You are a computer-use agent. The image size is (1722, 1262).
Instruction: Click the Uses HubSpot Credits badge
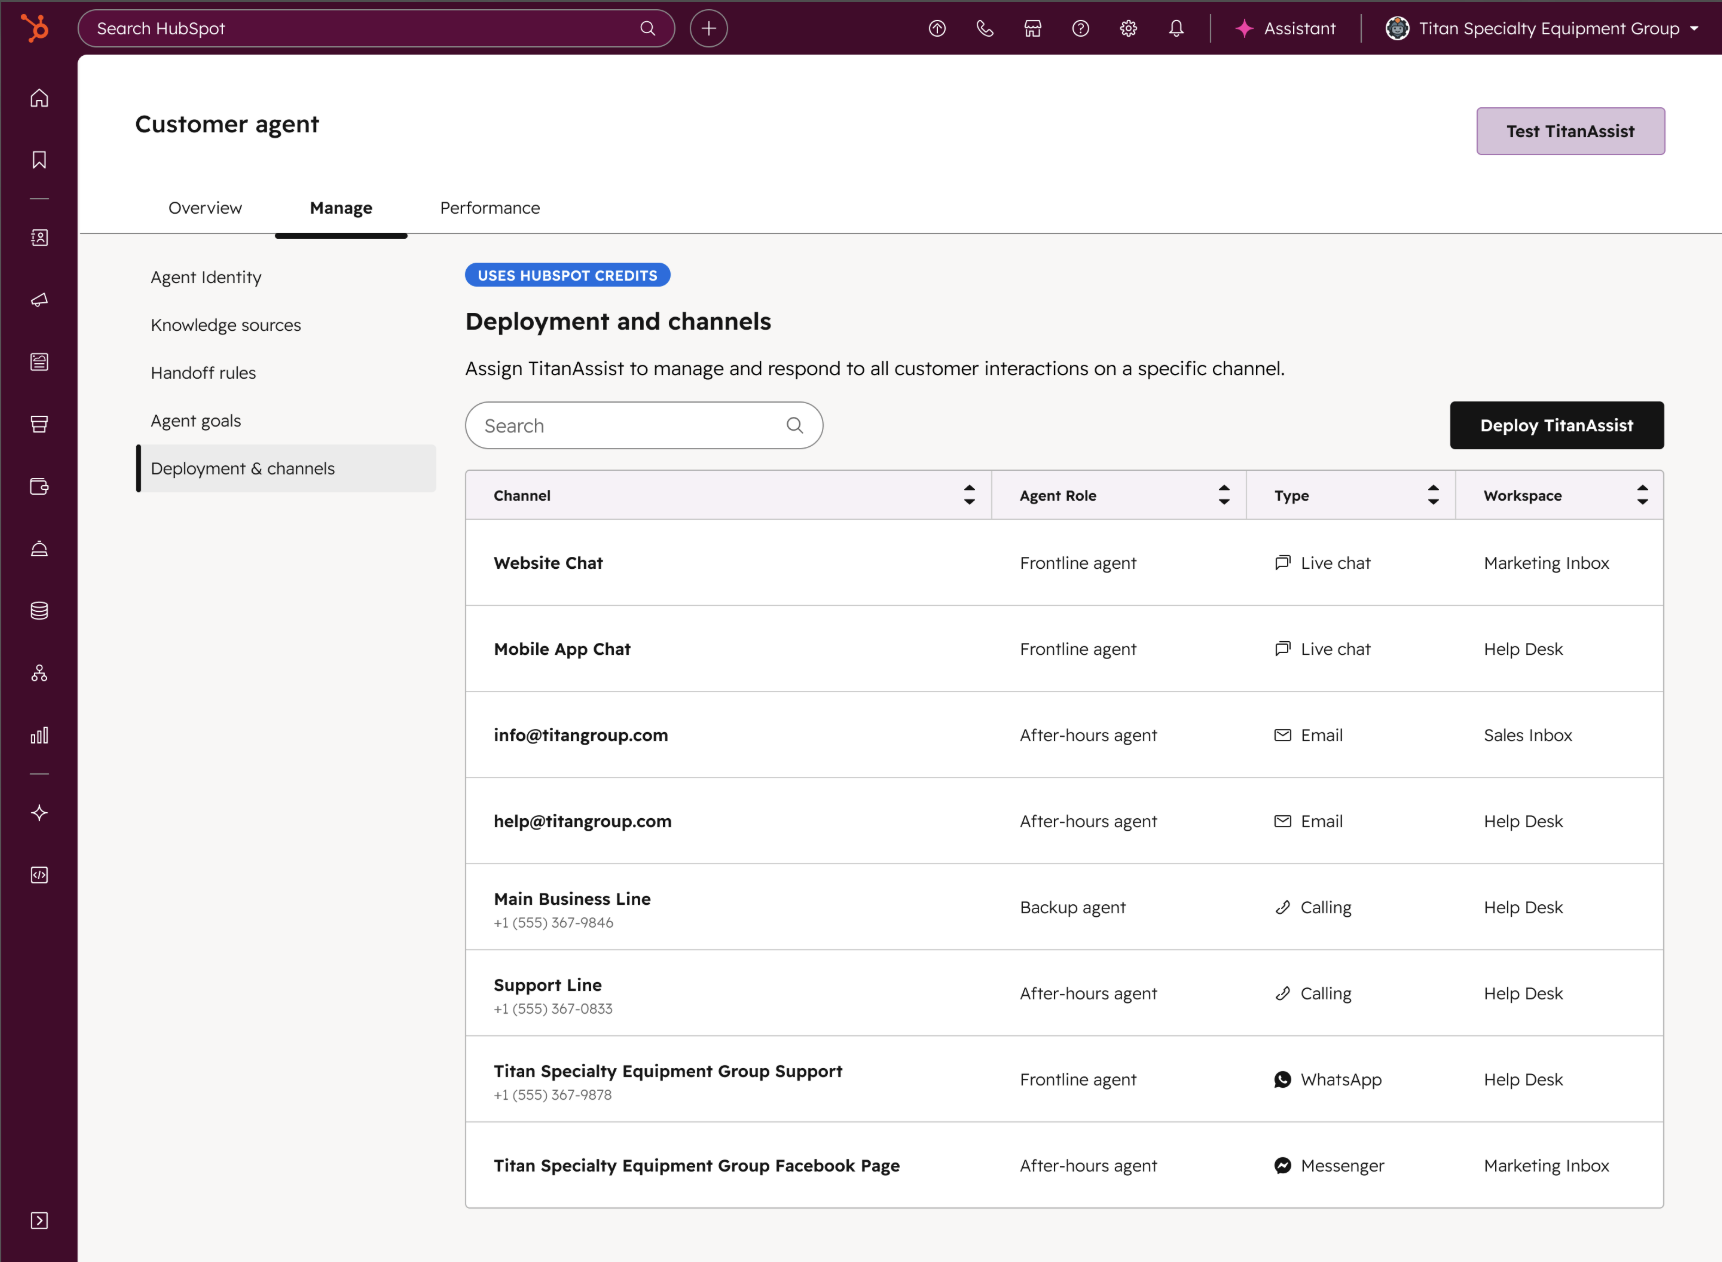point(568,275)
